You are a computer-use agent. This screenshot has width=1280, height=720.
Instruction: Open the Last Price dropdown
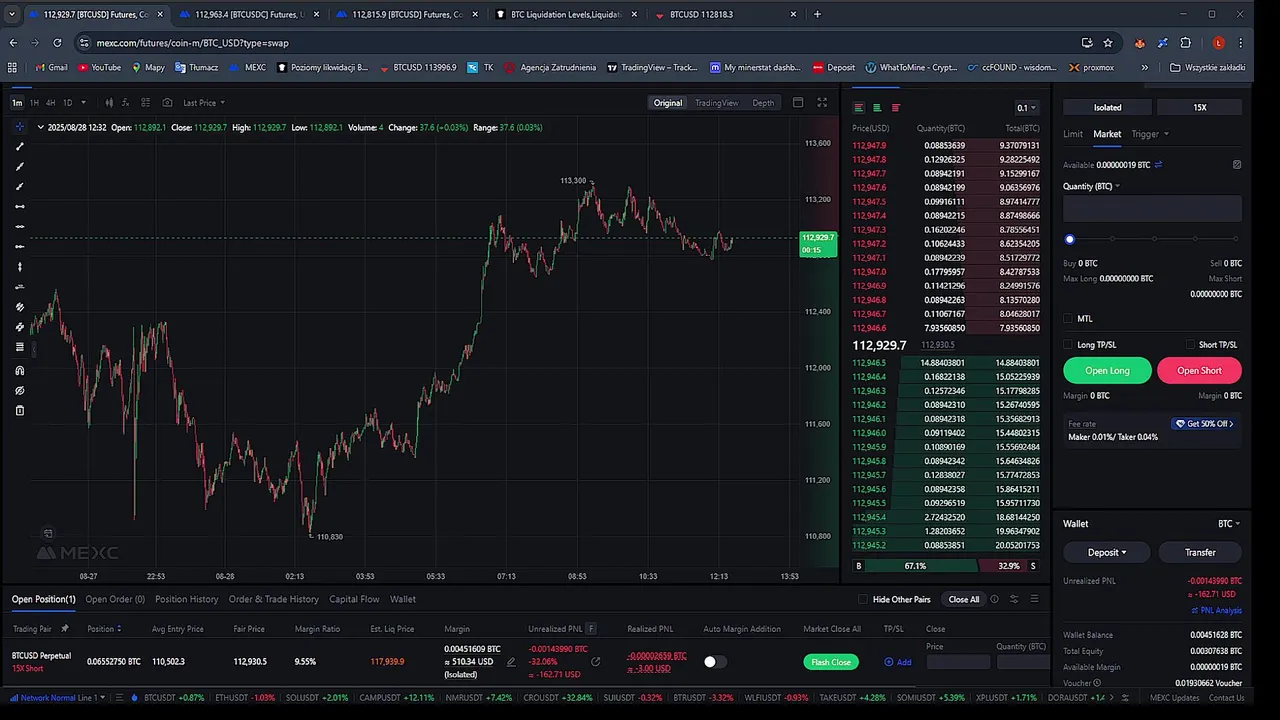[x=203, y=103]
